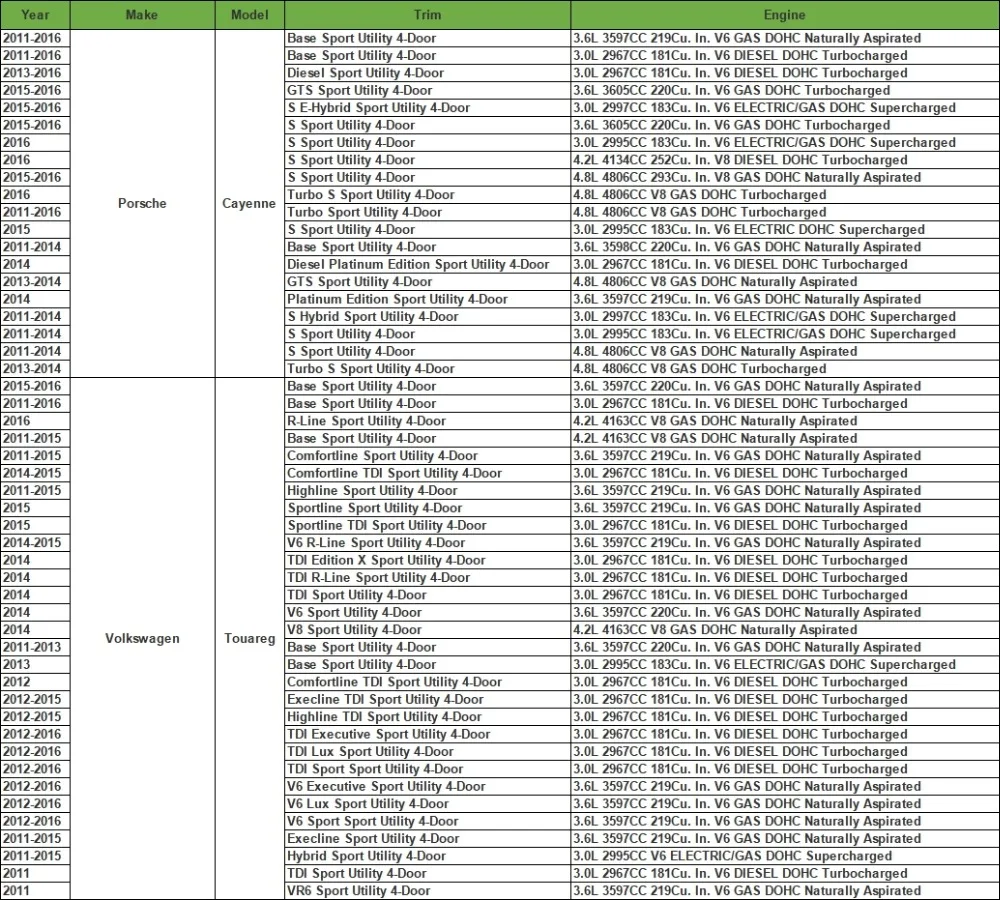Click year cell '2013' in Touareg rows
Screen dimensions: 1000x900
(35, 665)
